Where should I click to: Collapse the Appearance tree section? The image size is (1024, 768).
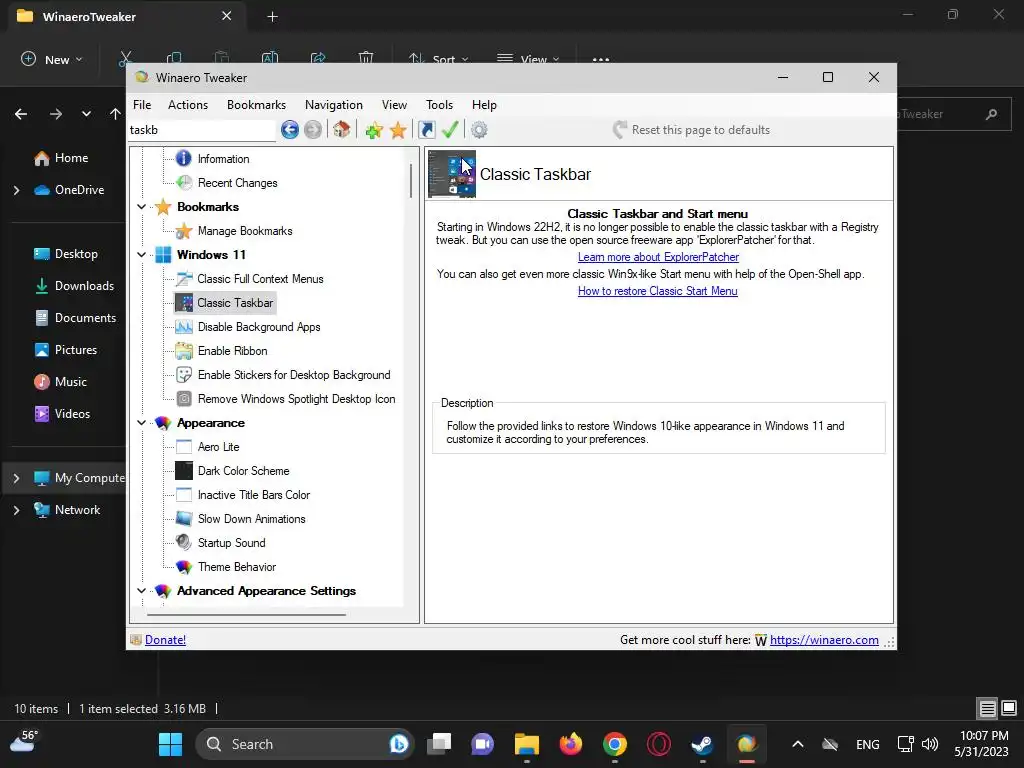(142, 423)
